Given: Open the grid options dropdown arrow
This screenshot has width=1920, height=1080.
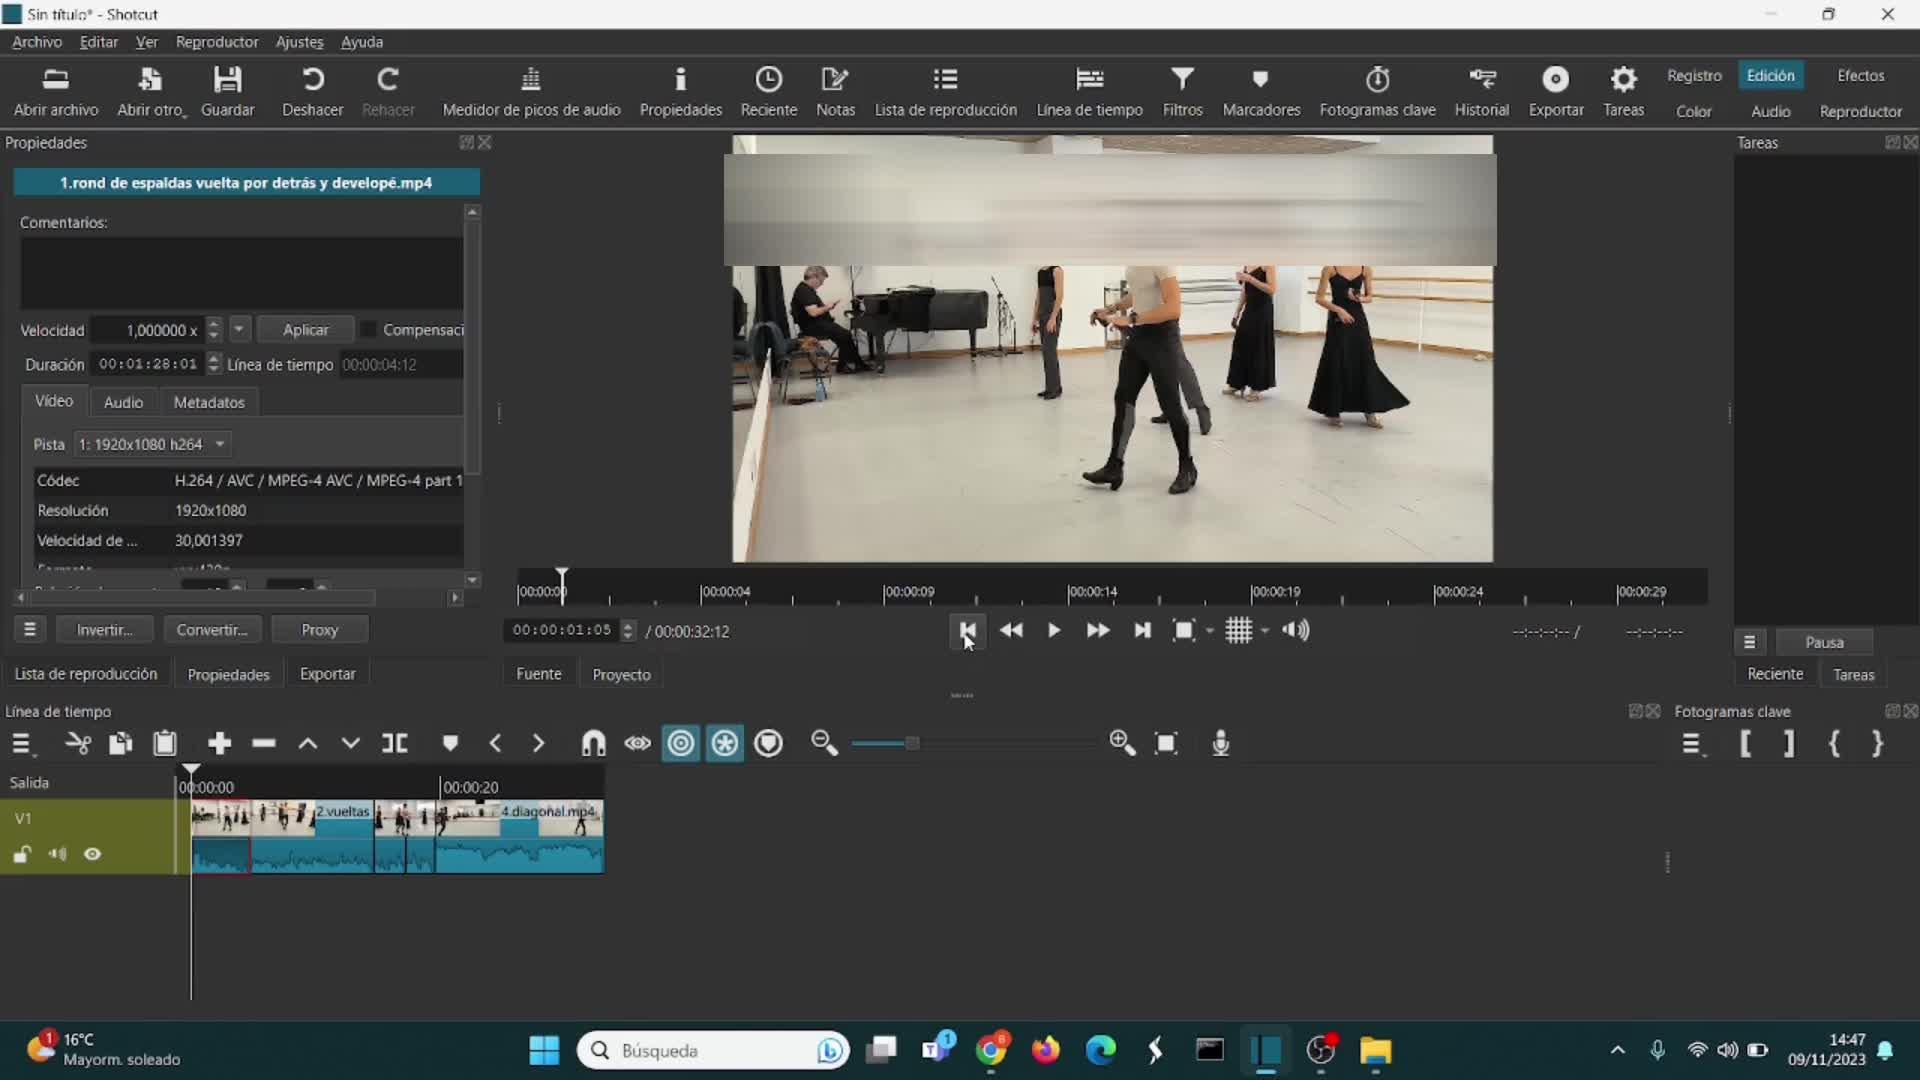Looking at the screenshot, I should 1265,631.
